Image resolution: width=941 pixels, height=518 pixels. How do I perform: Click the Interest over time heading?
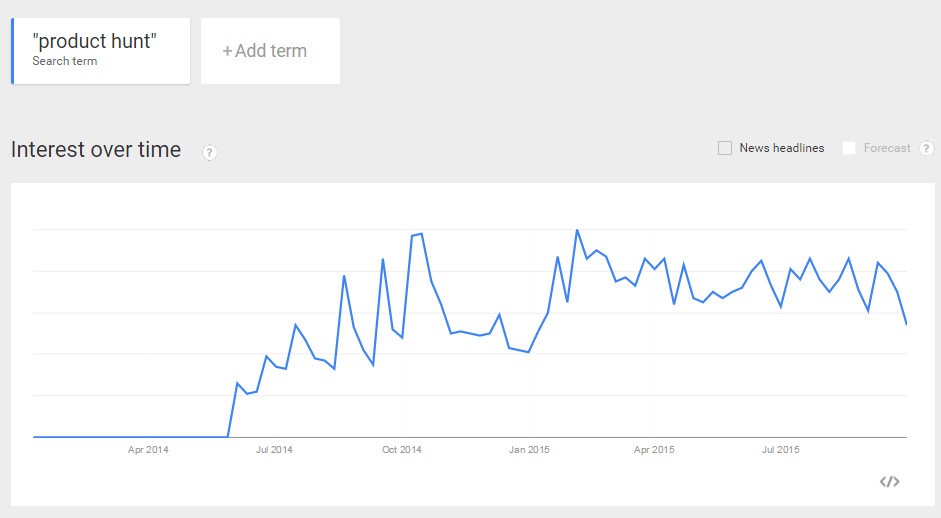tap(96, 150)
